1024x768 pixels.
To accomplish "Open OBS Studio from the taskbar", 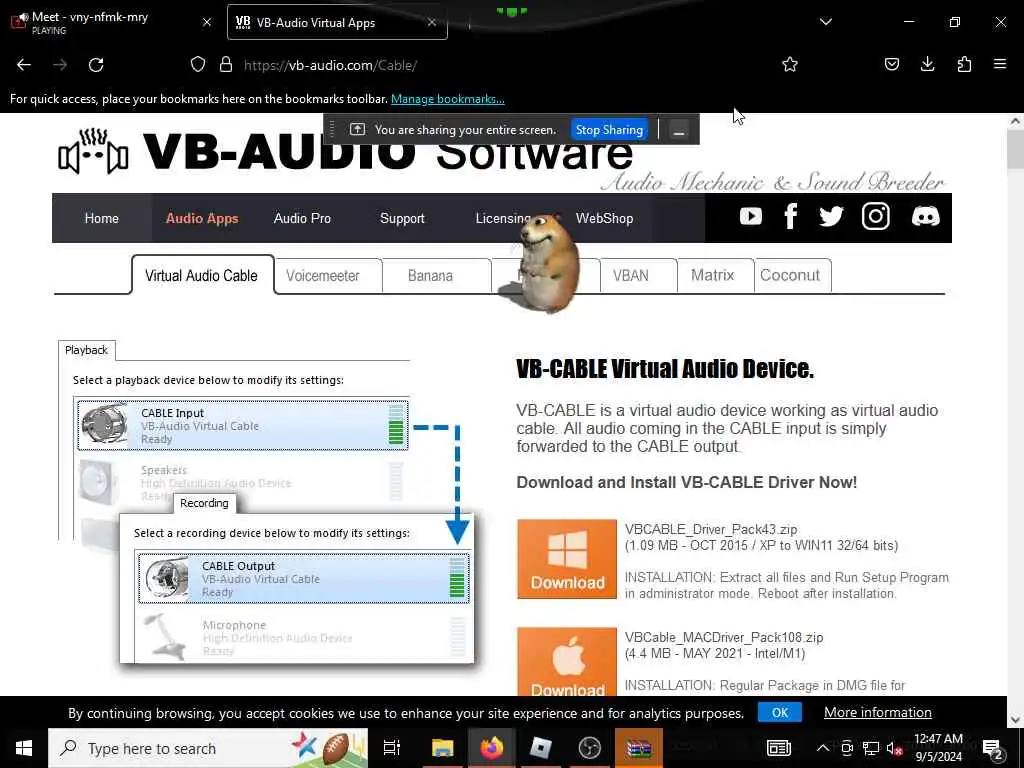I will click(x=590, y=748).
